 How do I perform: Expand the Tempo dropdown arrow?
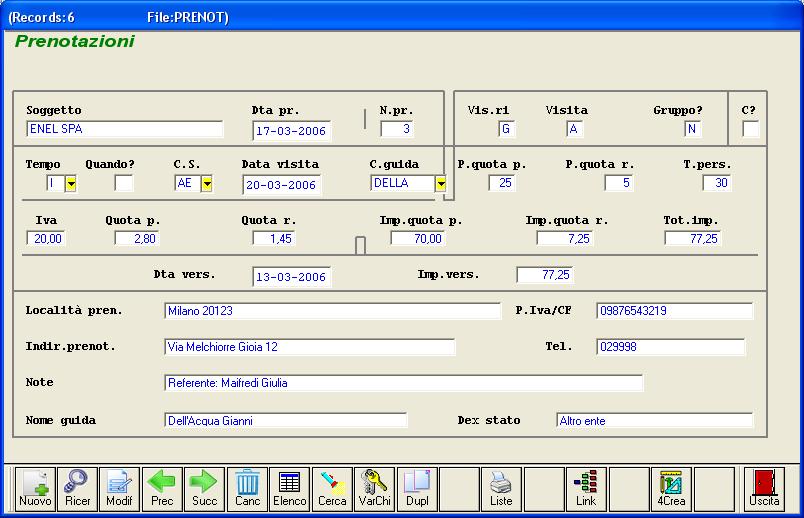pos(71,184)
